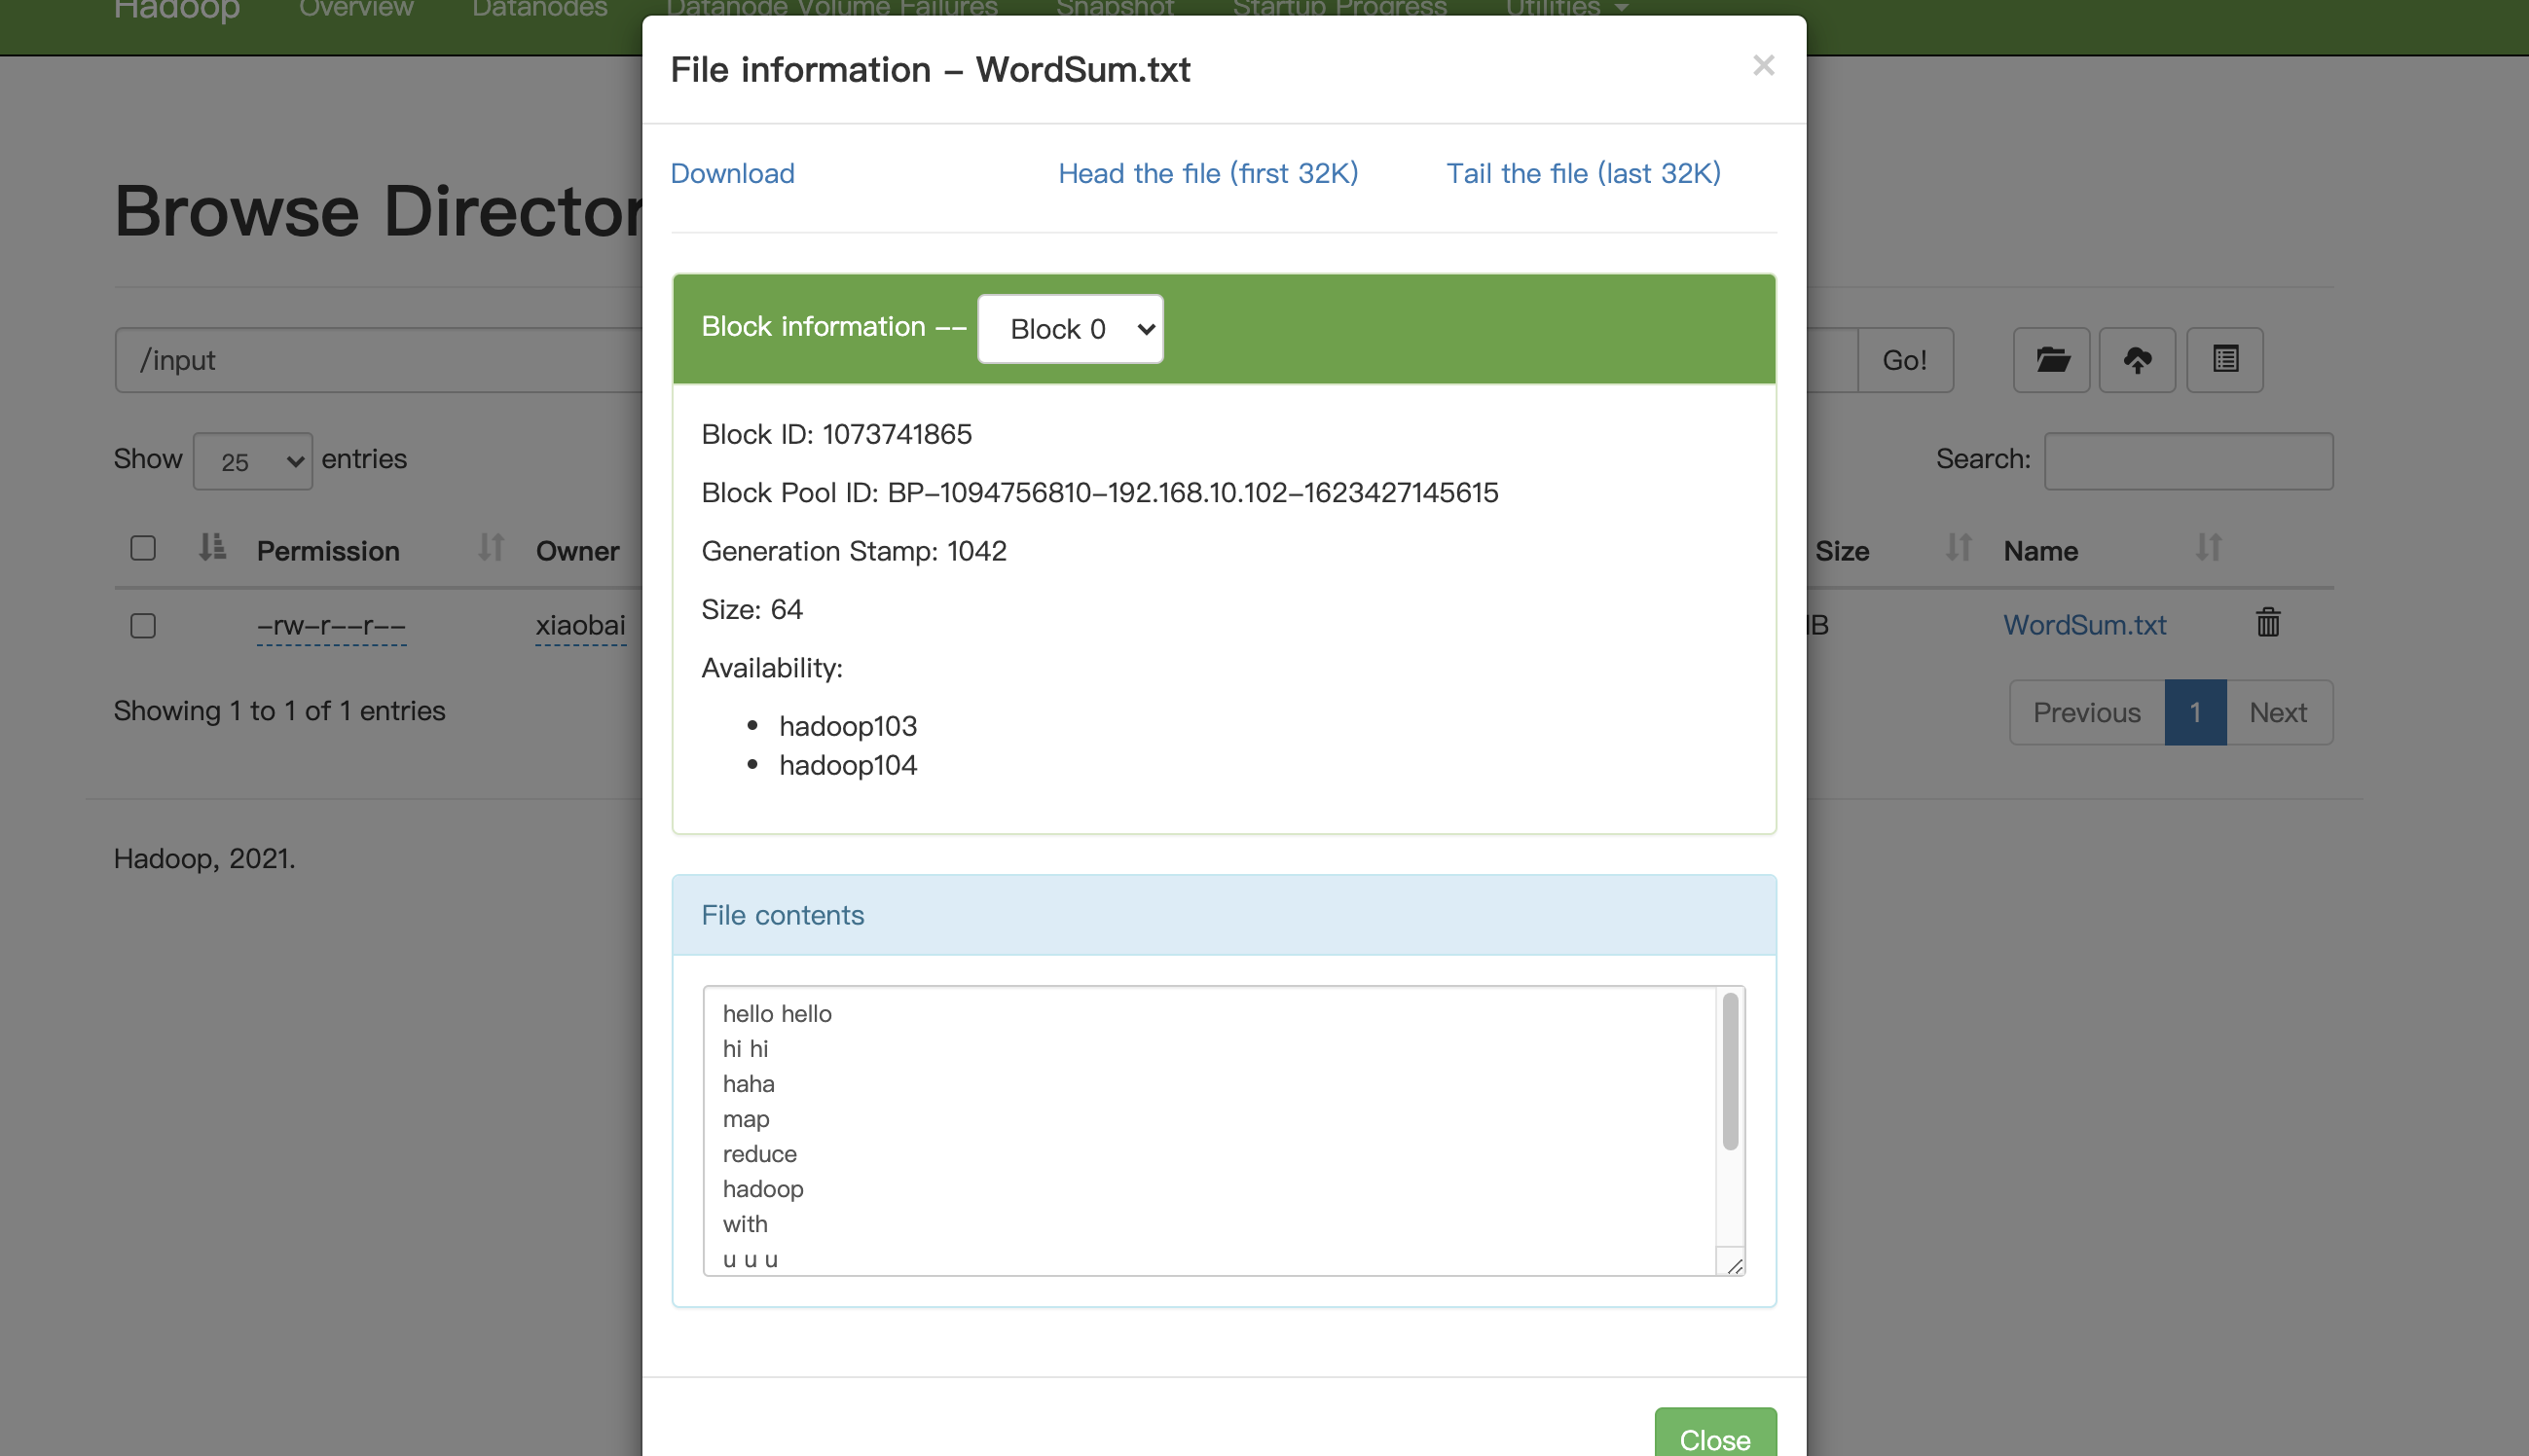This screenshot has height=1456, width=2529.
Task: Open the Block 0 dropdown
Action: pos(1070,329)
